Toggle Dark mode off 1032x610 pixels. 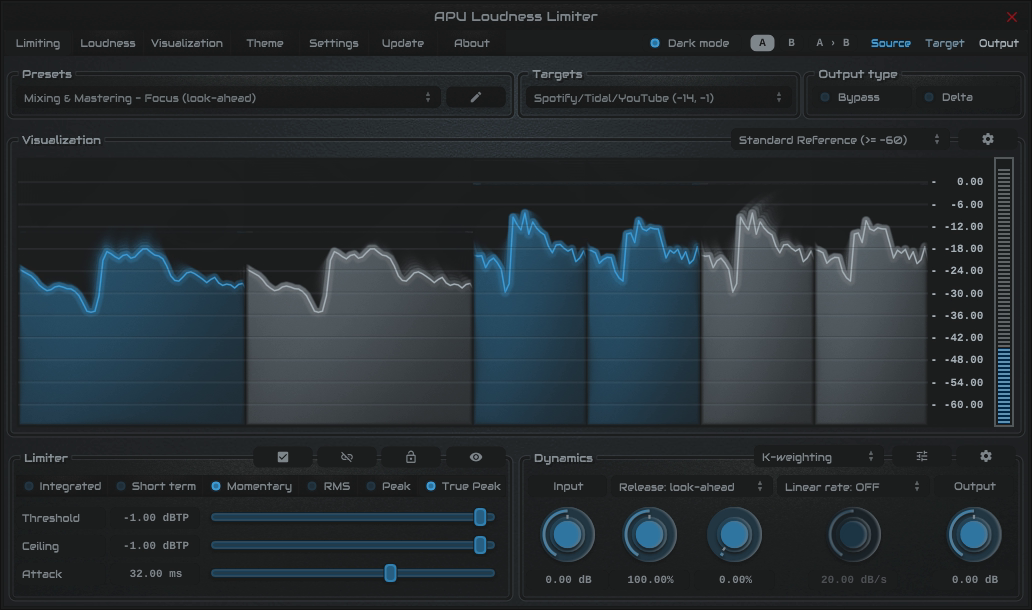[655, 43]
